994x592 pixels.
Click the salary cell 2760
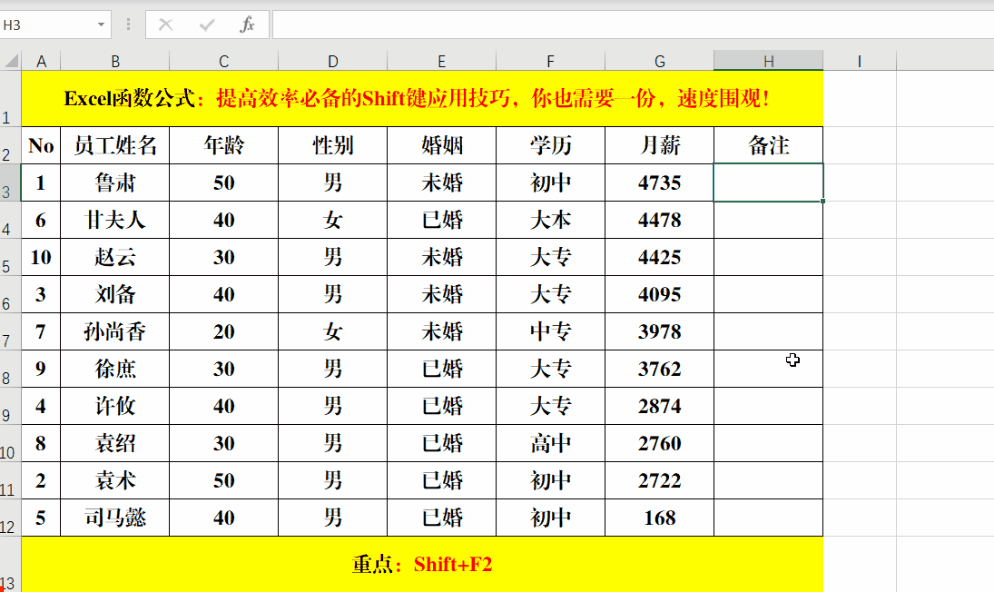coord(659,443)
